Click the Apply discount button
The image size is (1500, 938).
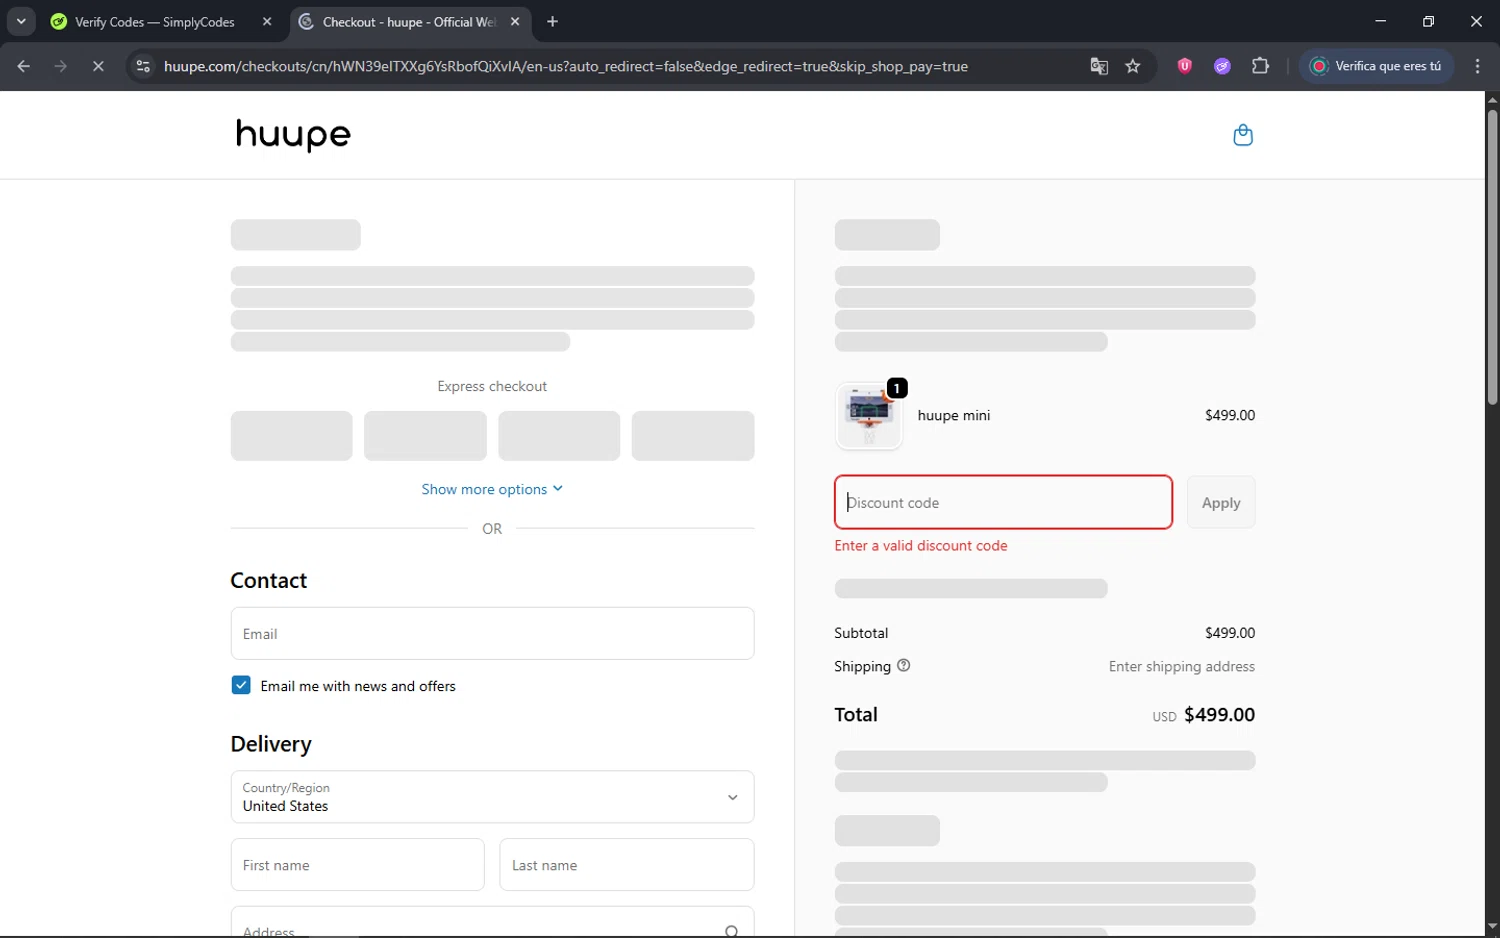pos(1221,502)
